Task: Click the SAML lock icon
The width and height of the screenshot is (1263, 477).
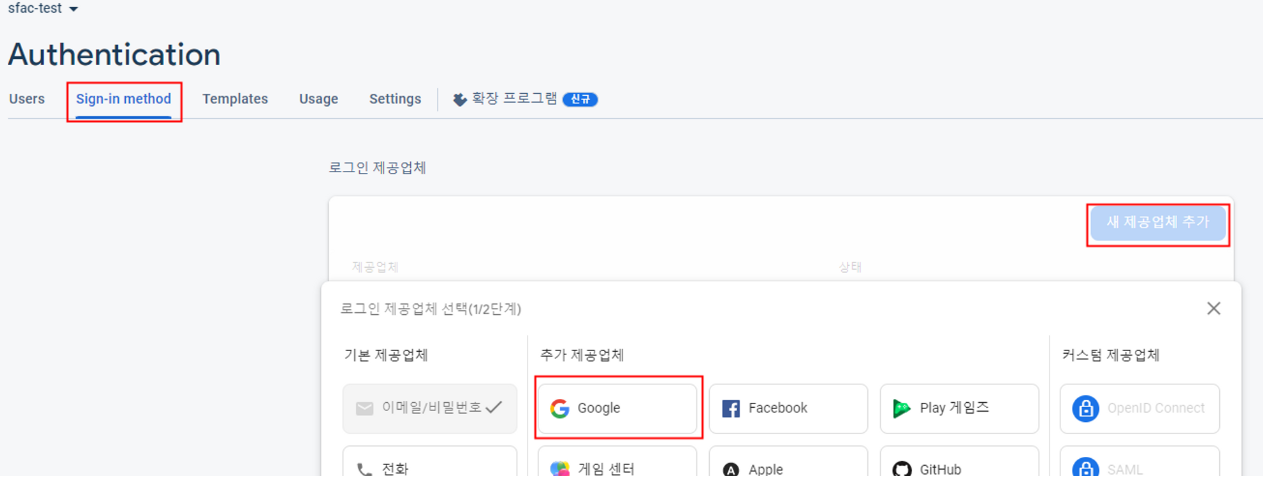Action: pyautogui.click(x=1085, y=468)
